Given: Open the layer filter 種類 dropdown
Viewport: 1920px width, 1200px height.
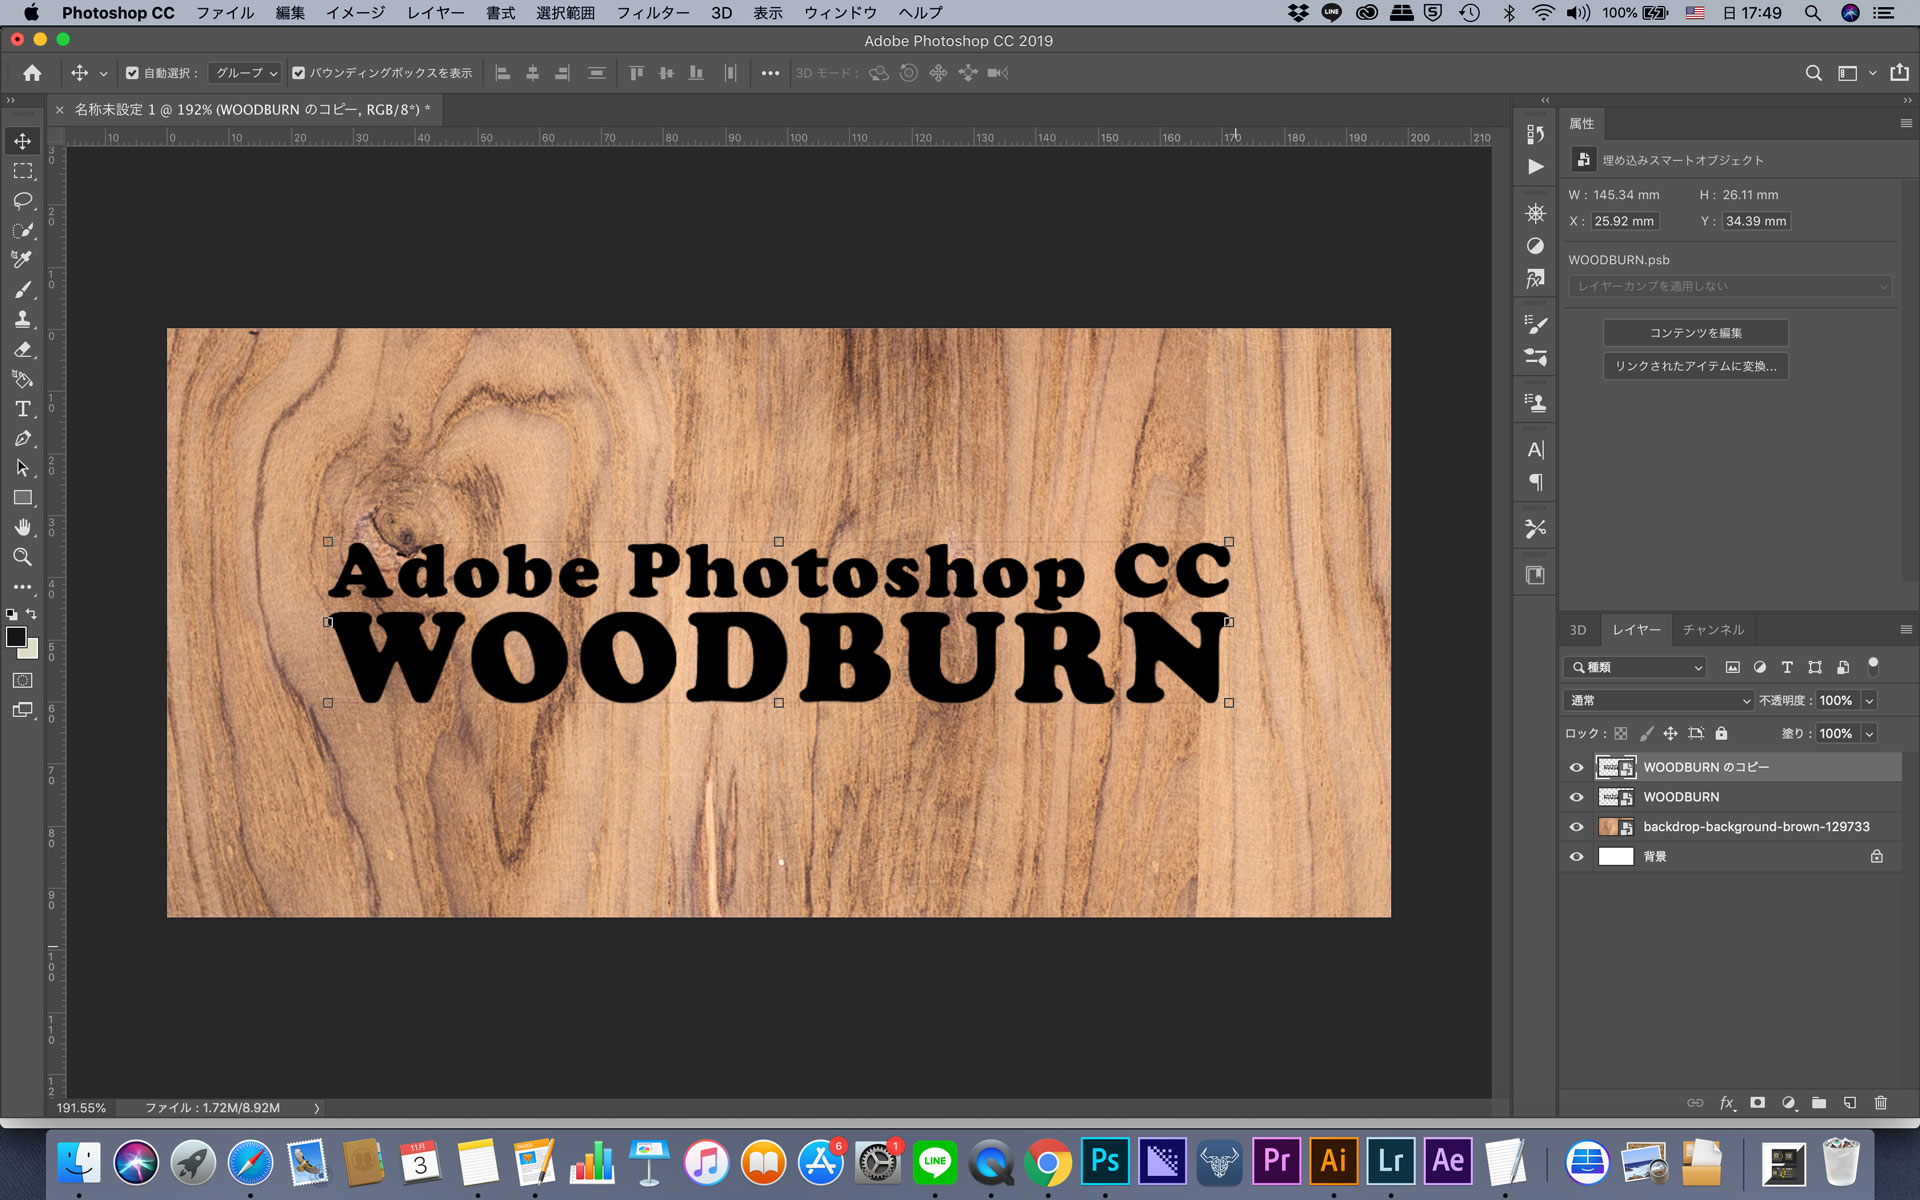Looking at the screenshot, I should tap(1635, 667).
